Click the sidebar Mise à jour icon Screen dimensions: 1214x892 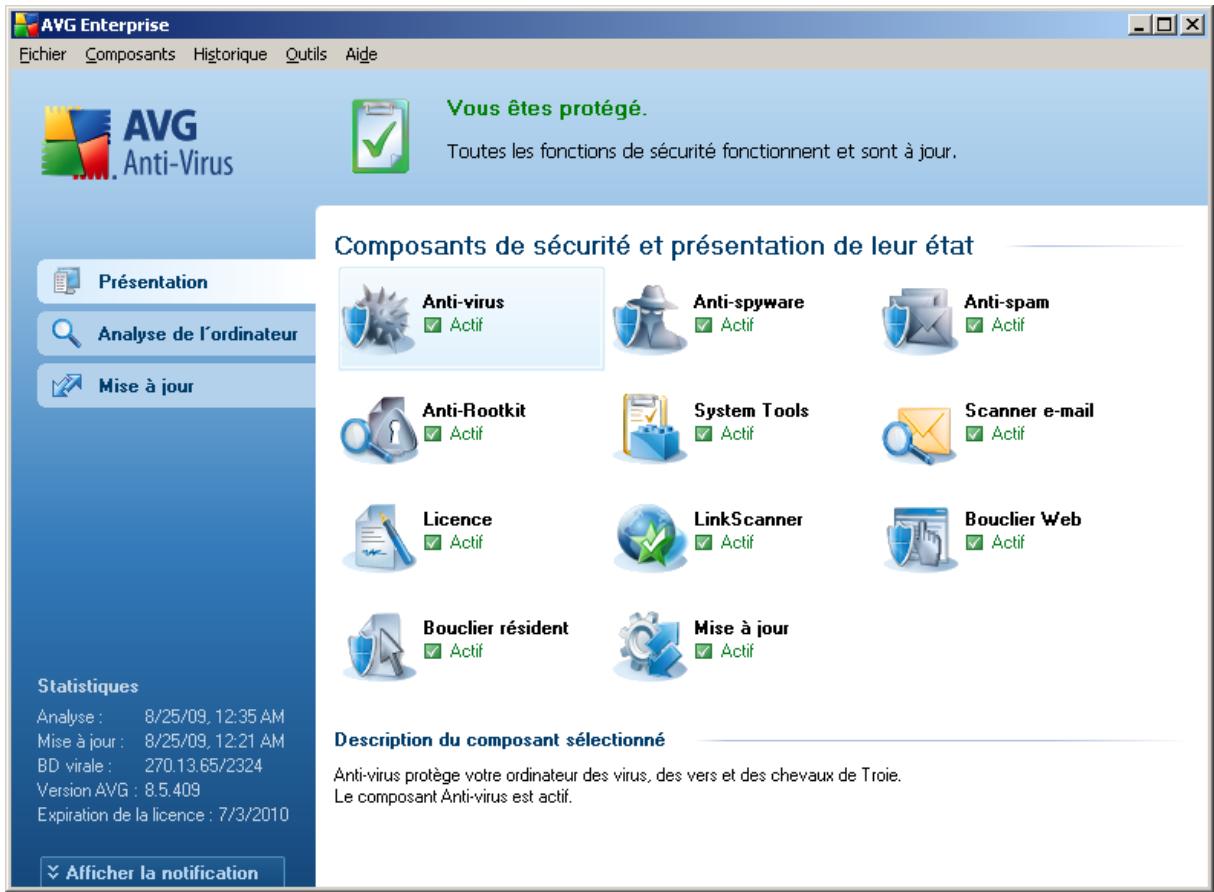pos(65,385)
